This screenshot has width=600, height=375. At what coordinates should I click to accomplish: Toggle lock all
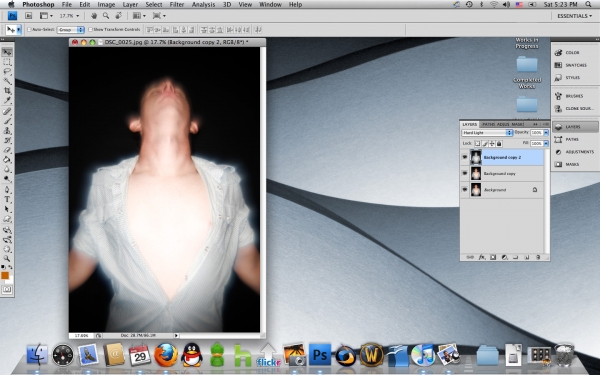click(x=499, y=143)
